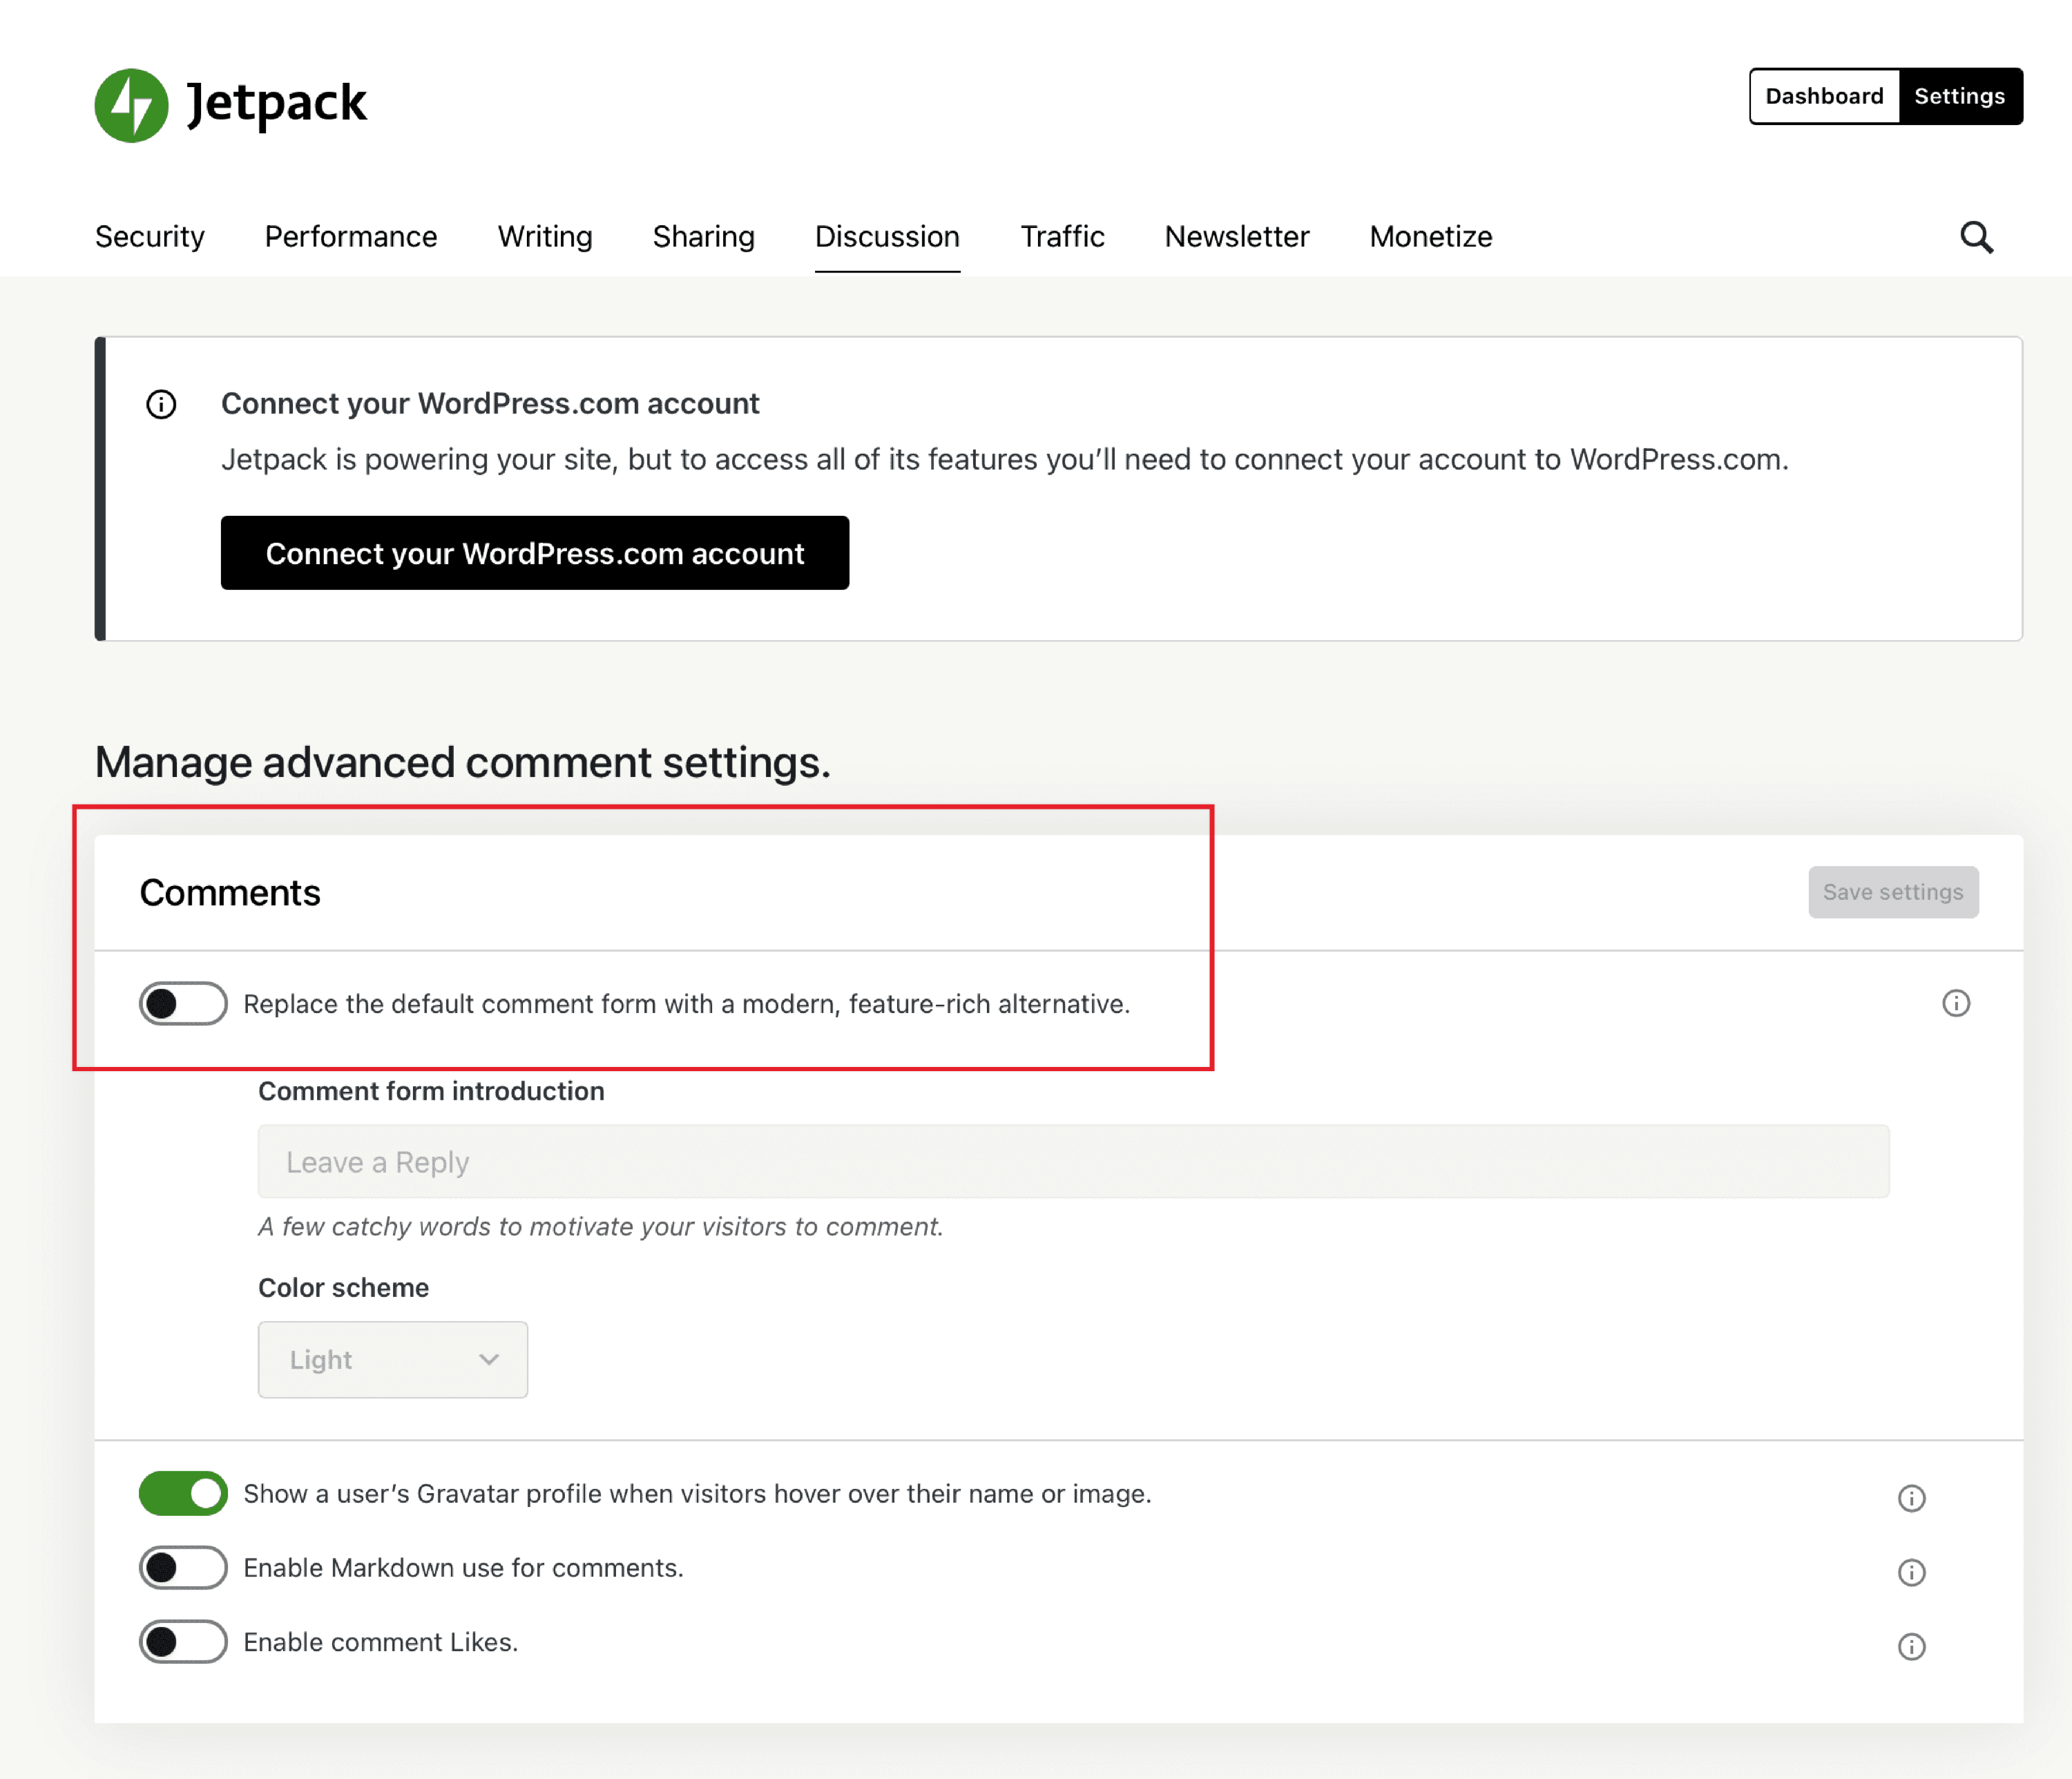
Task: Enable the modern comment form replacement
Action: (x=183, y=1004)
